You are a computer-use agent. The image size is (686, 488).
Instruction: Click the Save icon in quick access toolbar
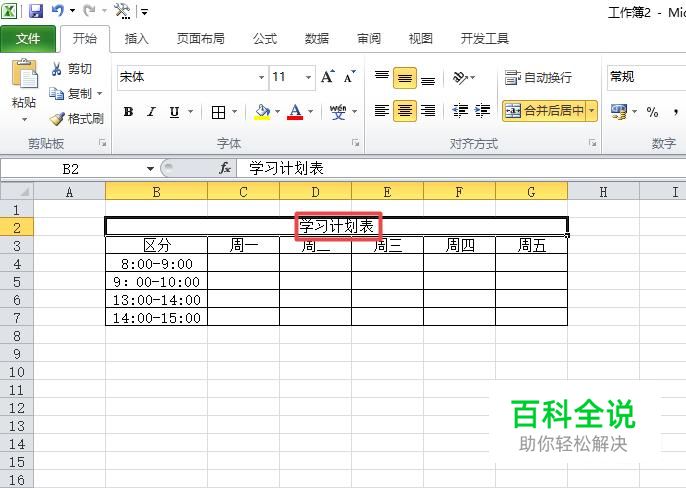[x=36, y=11]
